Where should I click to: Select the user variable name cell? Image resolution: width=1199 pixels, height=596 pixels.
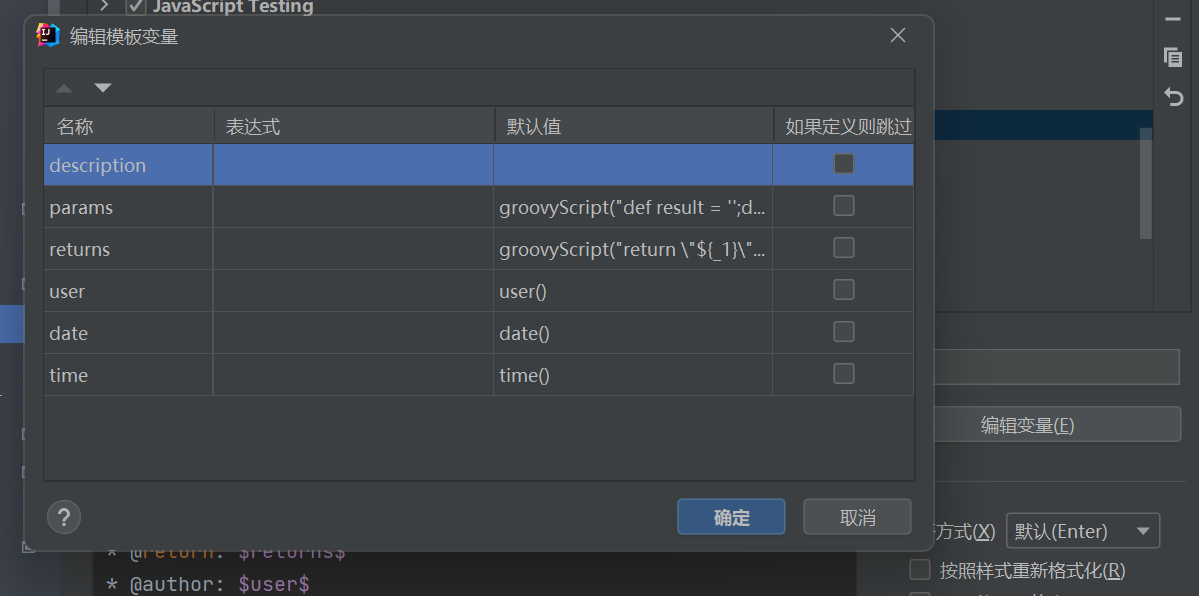coord(128,291)
